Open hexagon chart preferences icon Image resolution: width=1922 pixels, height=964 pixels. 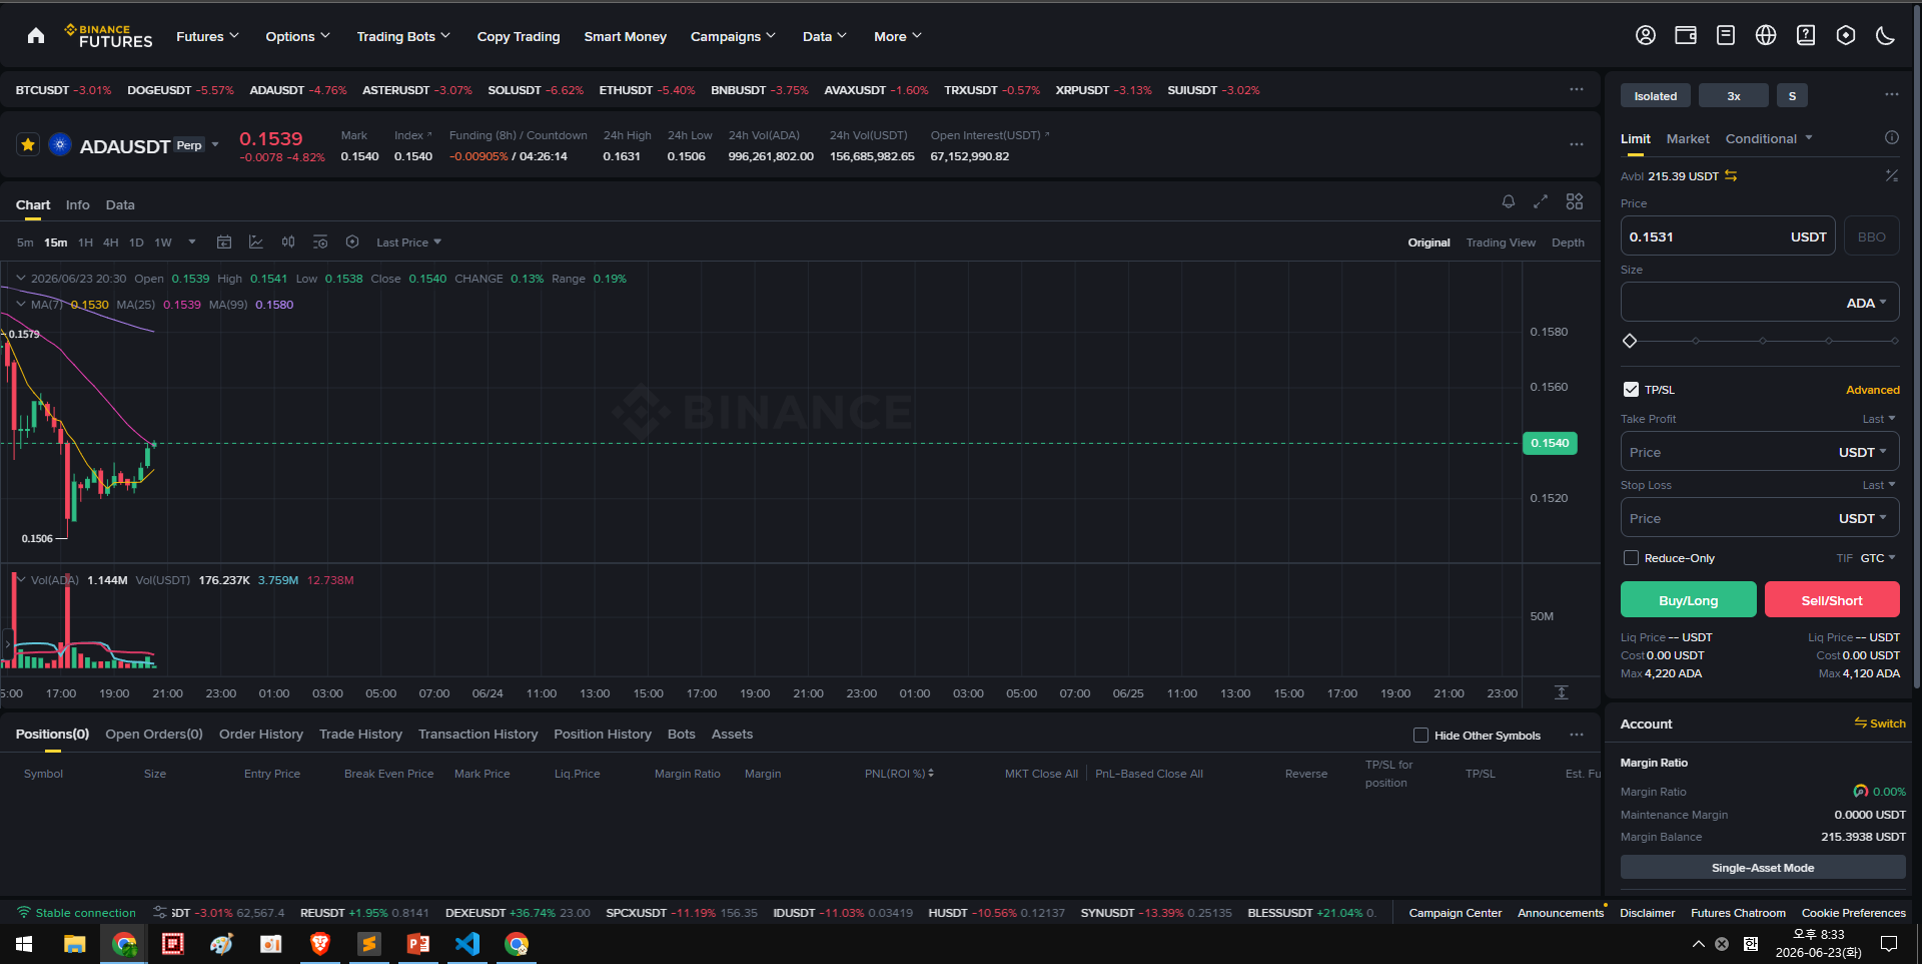pos(352,242)
